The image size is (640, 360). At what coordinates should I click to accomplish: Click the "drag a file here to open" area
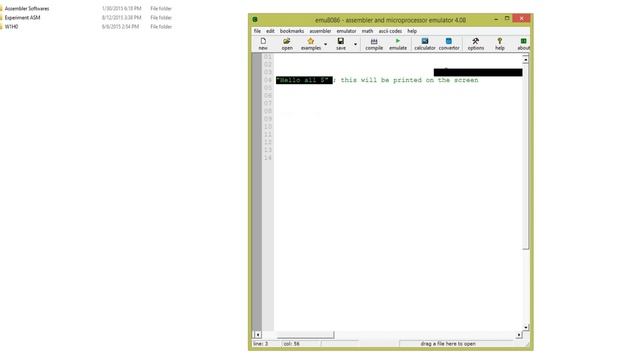(448, 344)
